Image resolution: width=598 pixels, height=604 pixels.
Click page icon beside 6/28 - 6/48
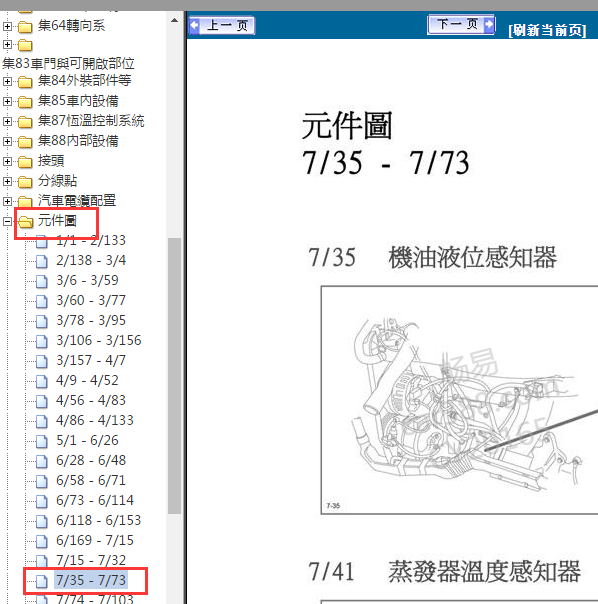point(42,462)
